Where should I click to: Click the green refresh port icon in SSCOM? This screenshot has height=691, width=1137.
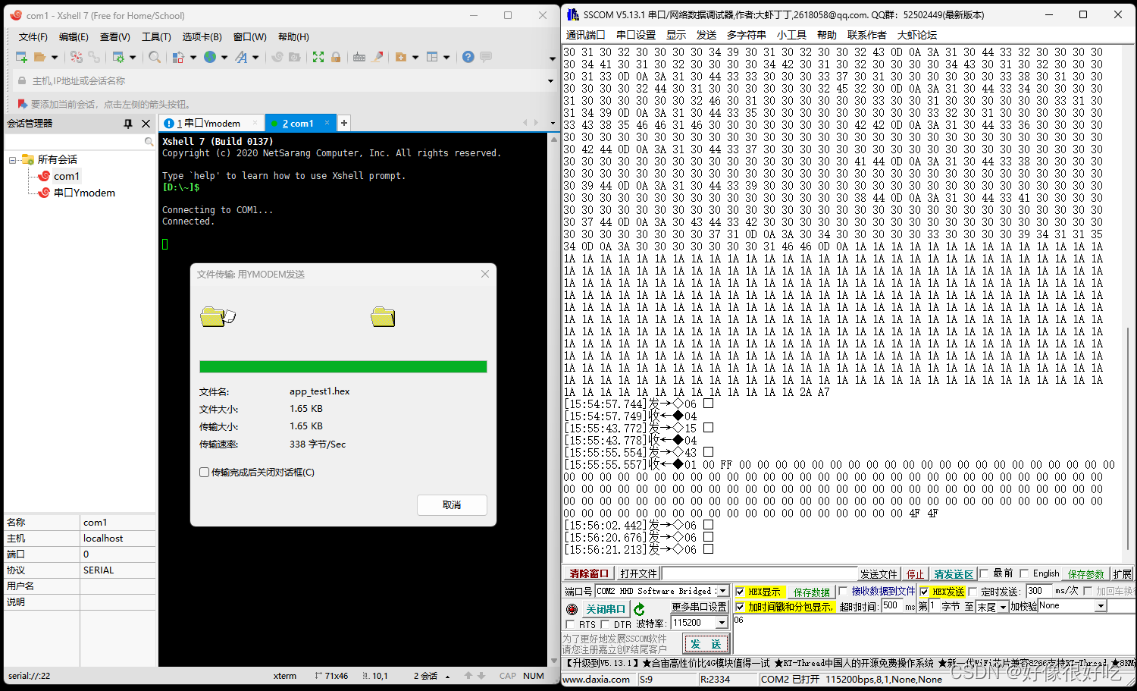[639, 609]
